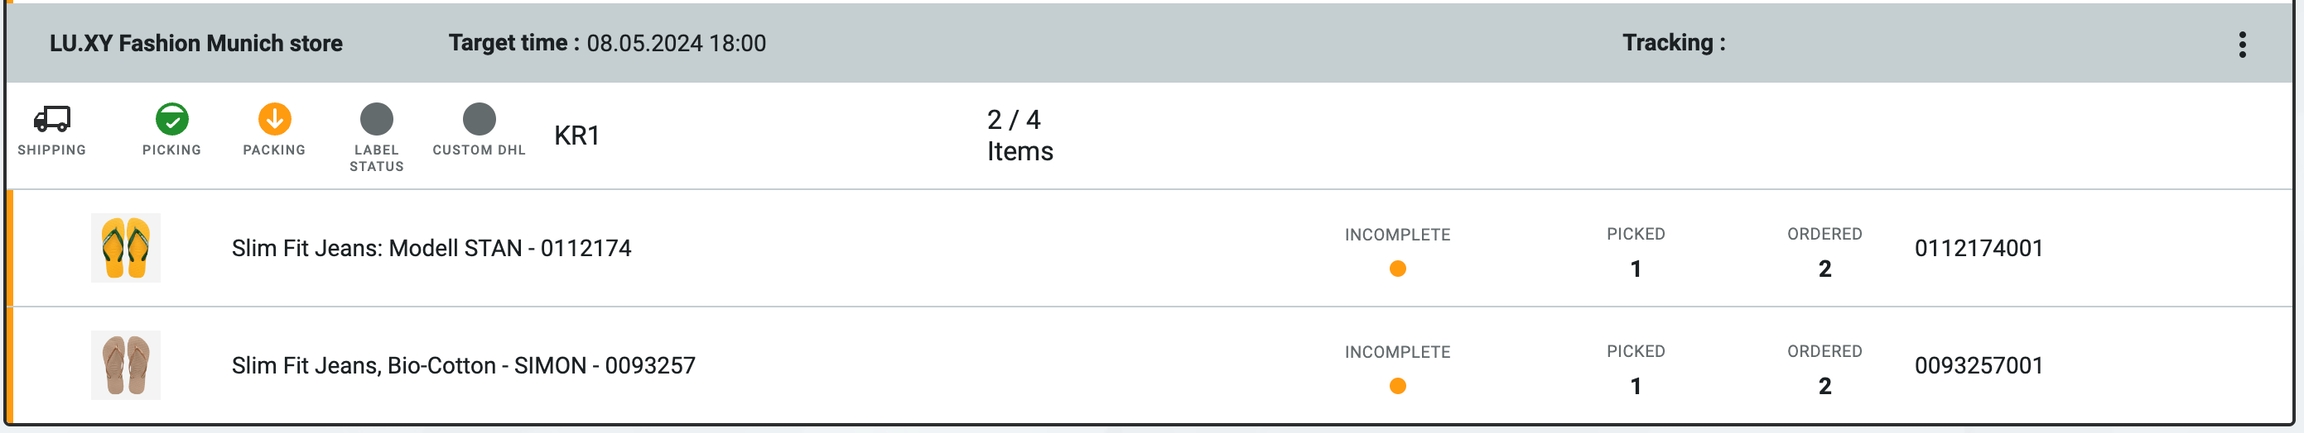Image resolution: width=2304 pixels, height=433 pixels.
Task: Click the green Picking status checkmark icon
Action: [172, 119]
